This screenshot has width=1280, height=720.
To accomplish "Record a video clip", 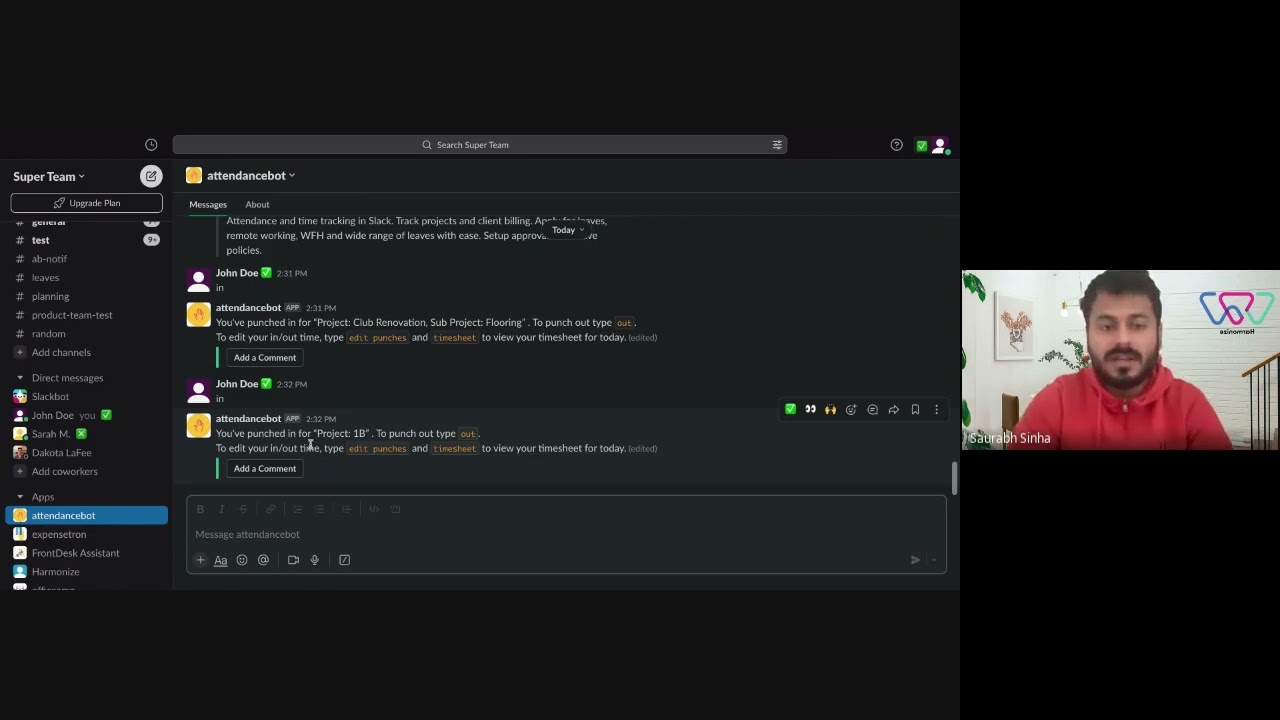I will (x=293, y=560).
